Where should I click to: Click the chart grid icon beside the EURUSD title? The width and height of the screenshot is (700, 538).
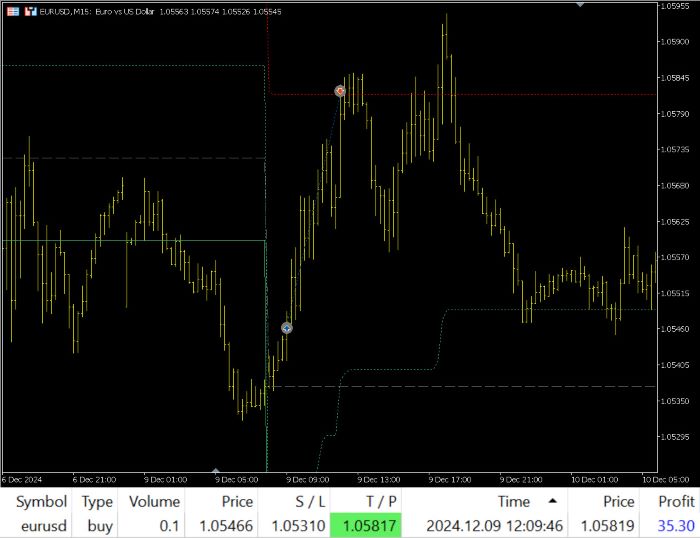(13, 12)
